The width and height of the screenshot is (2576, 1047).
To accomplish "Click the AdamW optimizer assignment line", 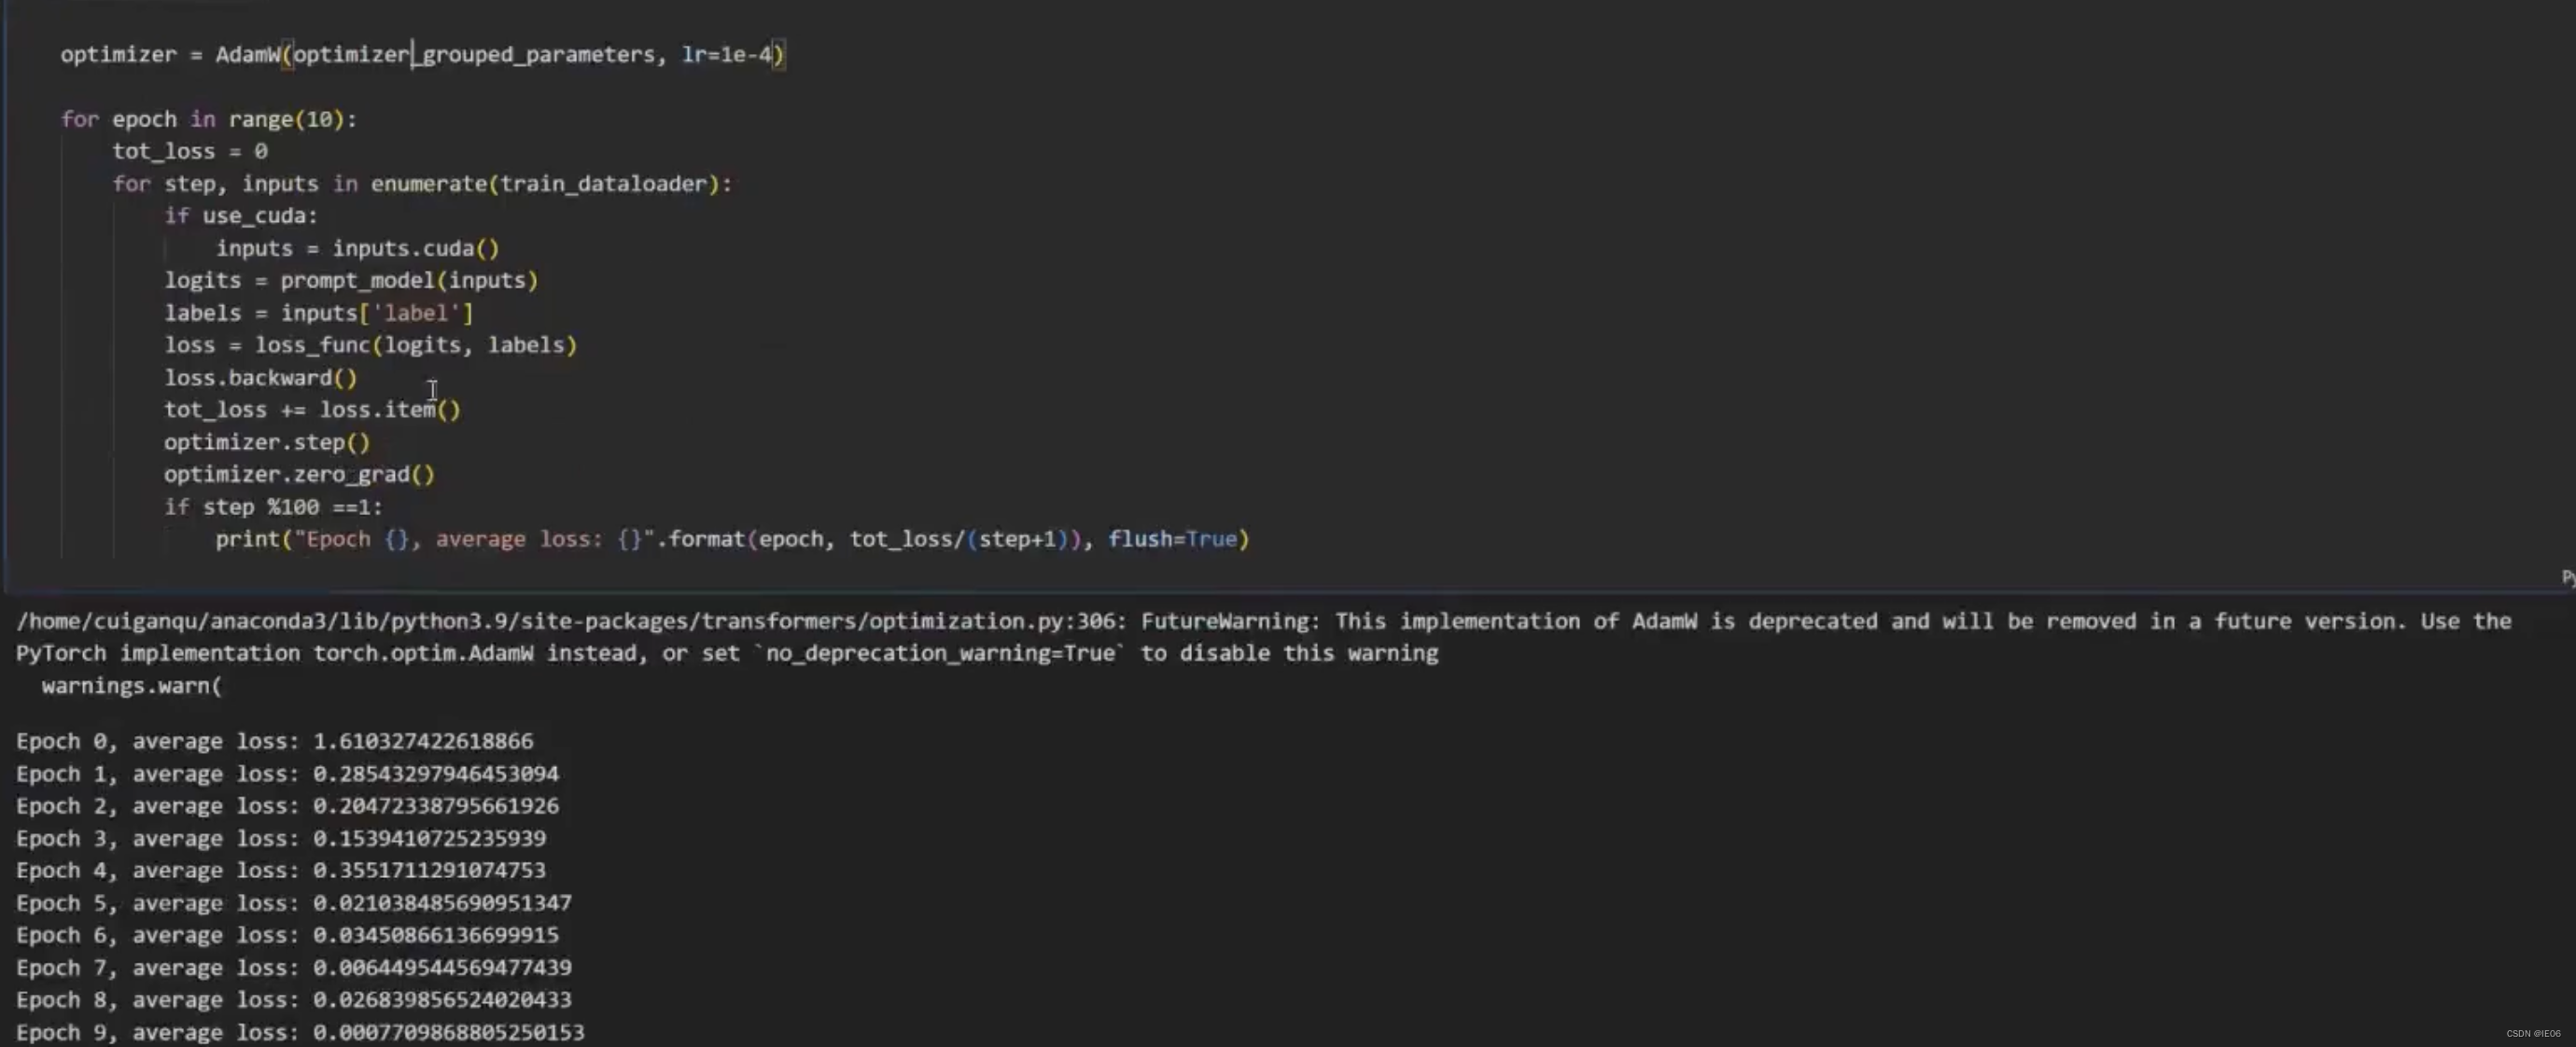I will [422, 55].
